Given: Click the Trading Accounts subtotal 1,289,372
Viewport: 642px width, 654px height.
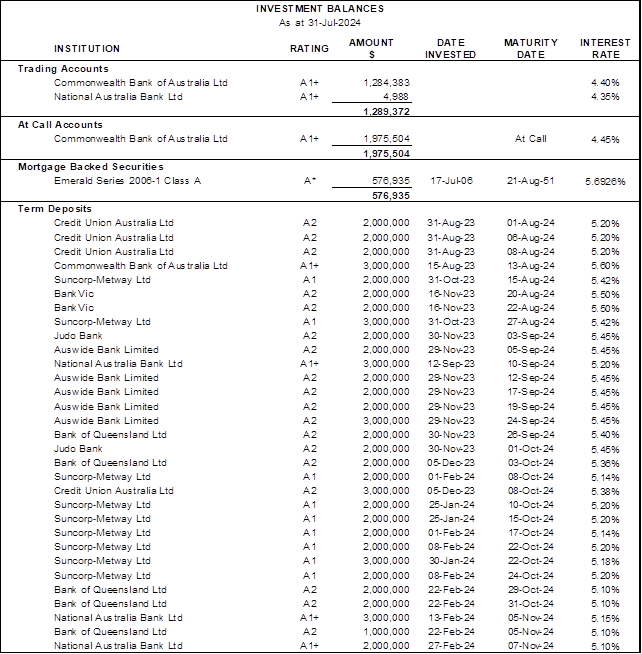Looking at the screenshot, I should click(x=387, y=111).
